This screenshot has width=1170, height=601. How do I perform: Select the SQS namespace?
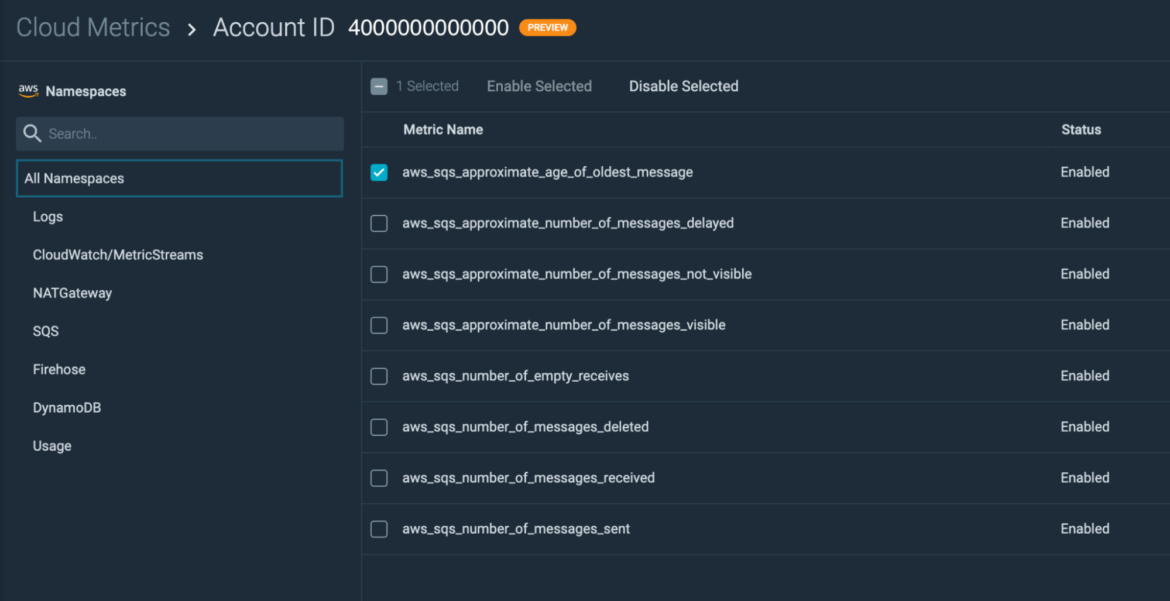coord(46,331)
